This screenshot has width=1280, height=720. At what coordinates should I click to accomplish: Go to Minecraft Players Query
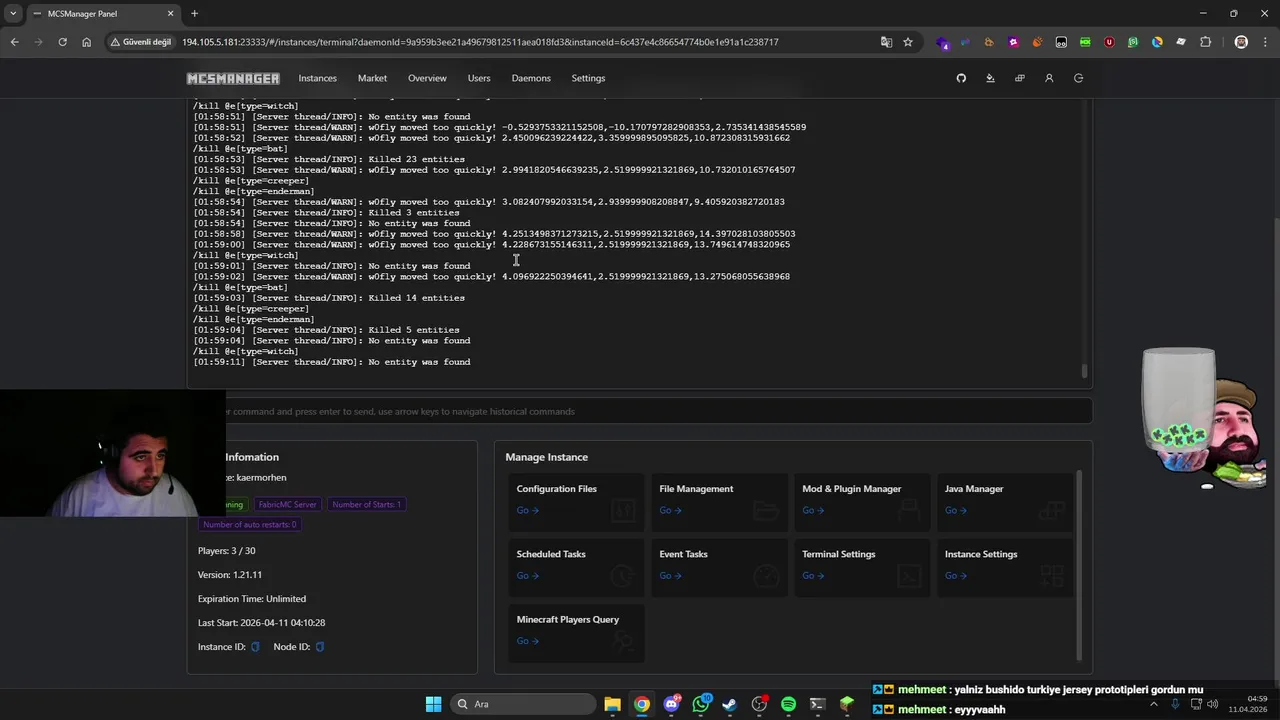click(528, 641)
